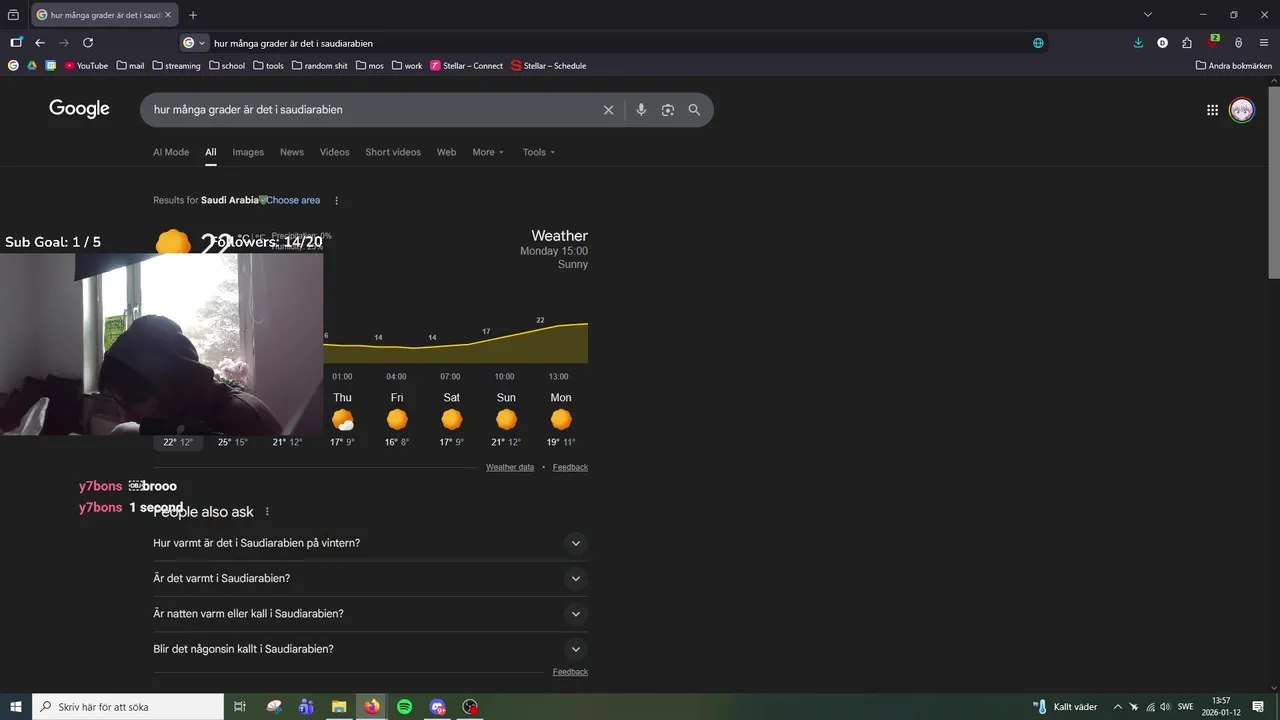Viewport: 1280px width, 720px height.
Task: Reload the current page
Action: [x=88, y=43]
